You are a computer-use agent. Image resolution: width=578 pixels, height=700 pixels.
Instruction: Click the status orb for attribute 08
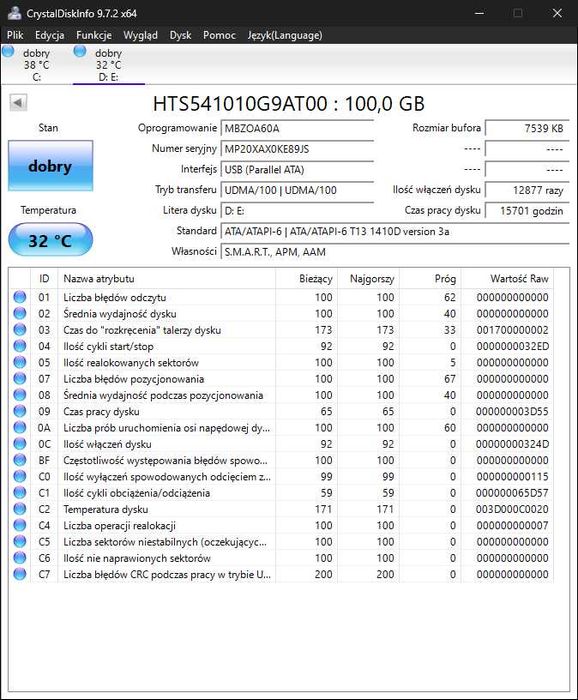[20, 395]
